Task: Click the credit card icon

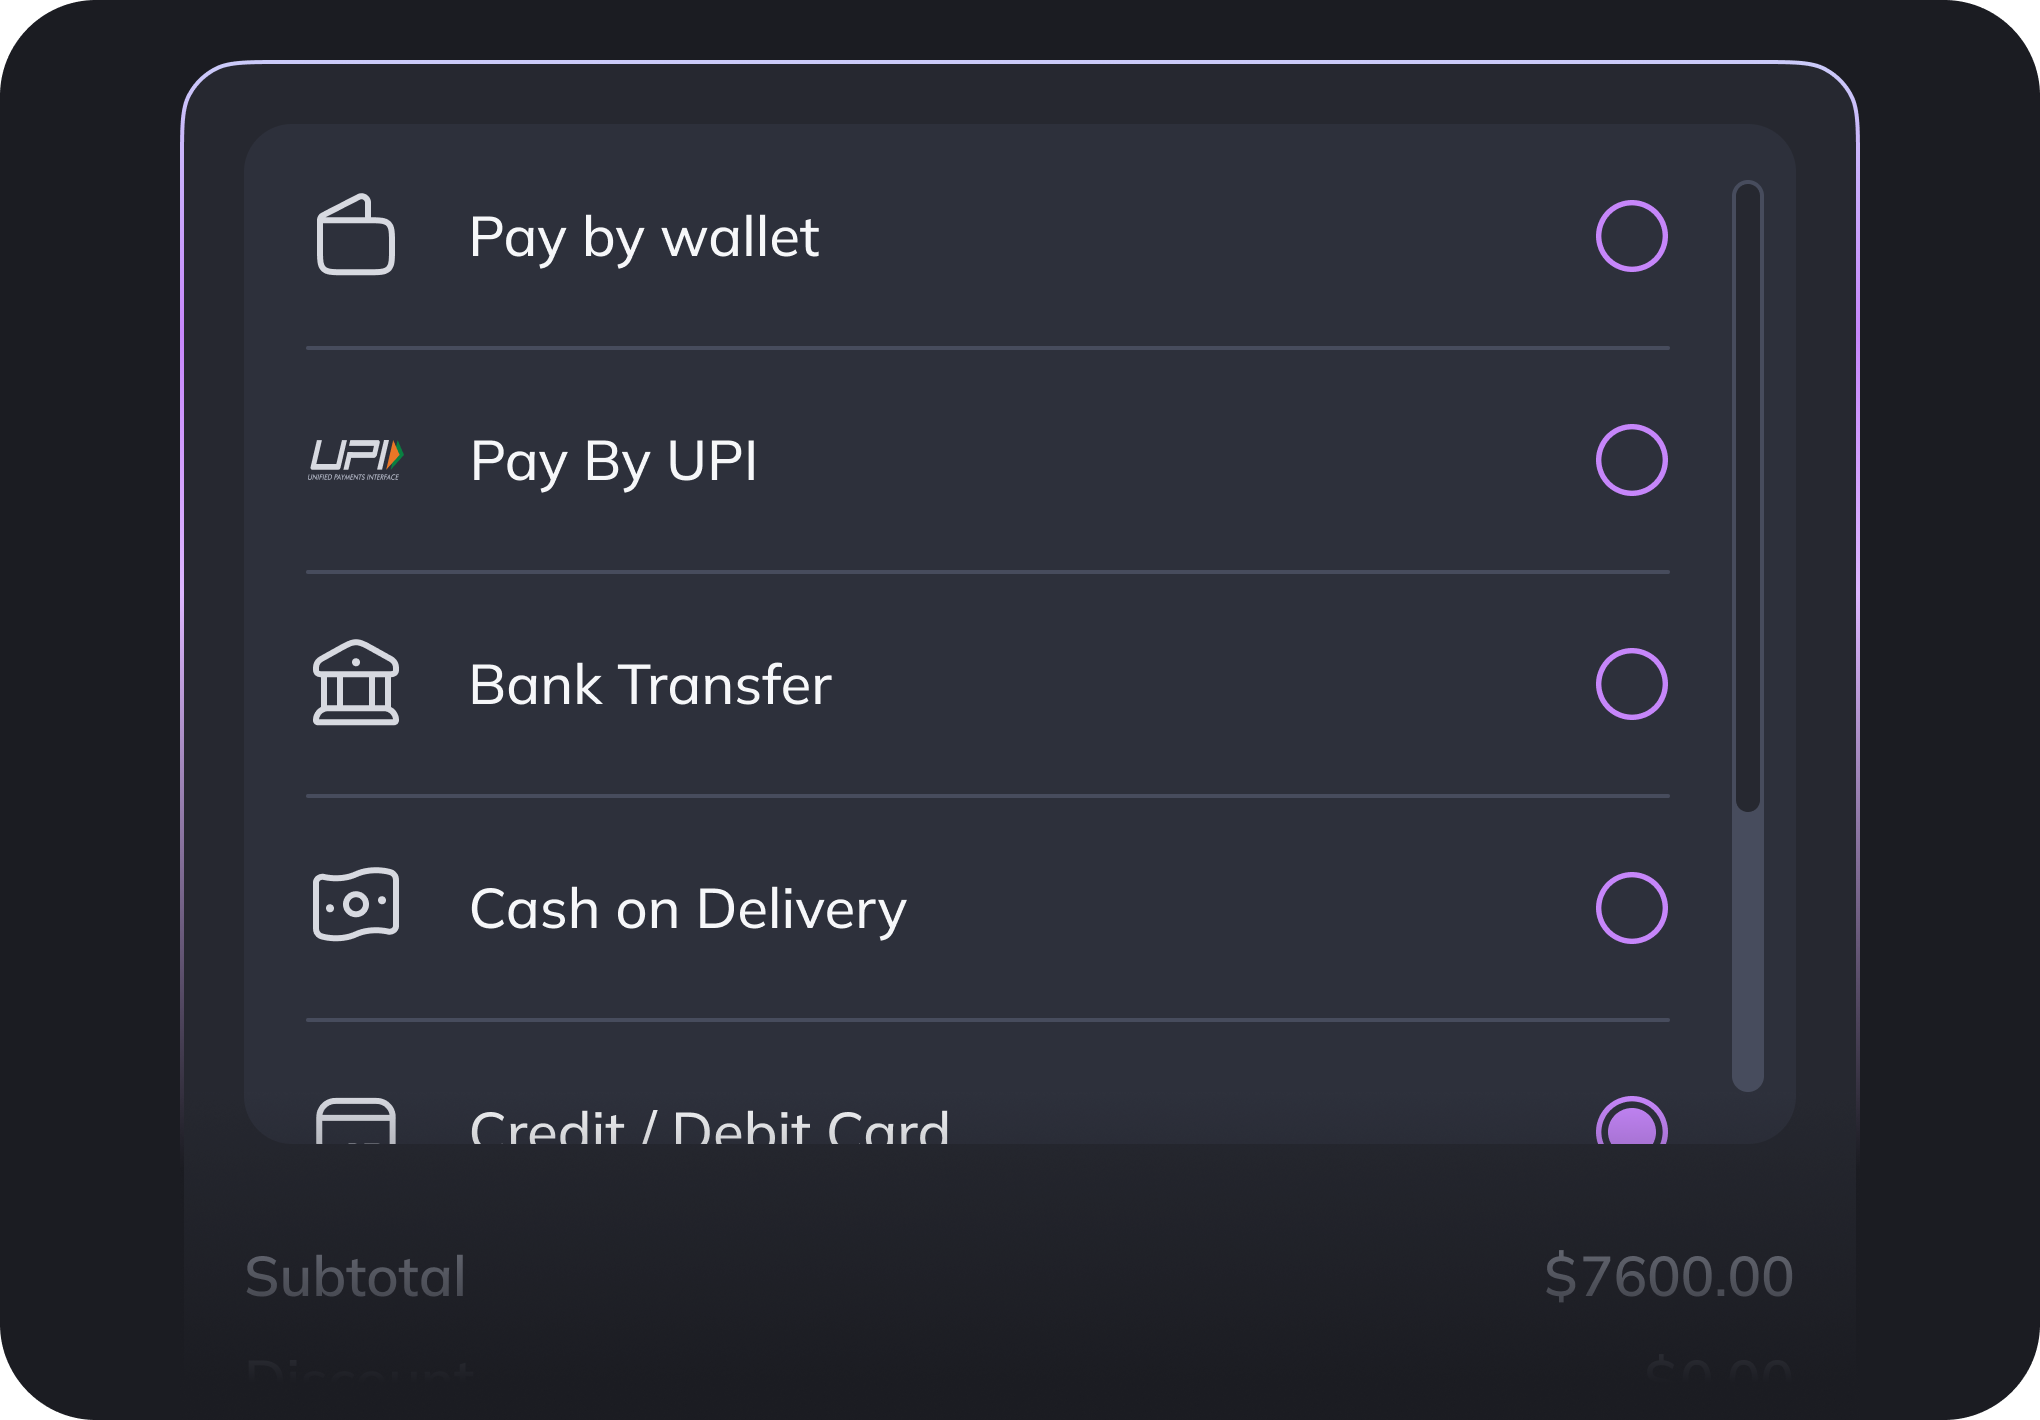Action: tap(356, 1121)
